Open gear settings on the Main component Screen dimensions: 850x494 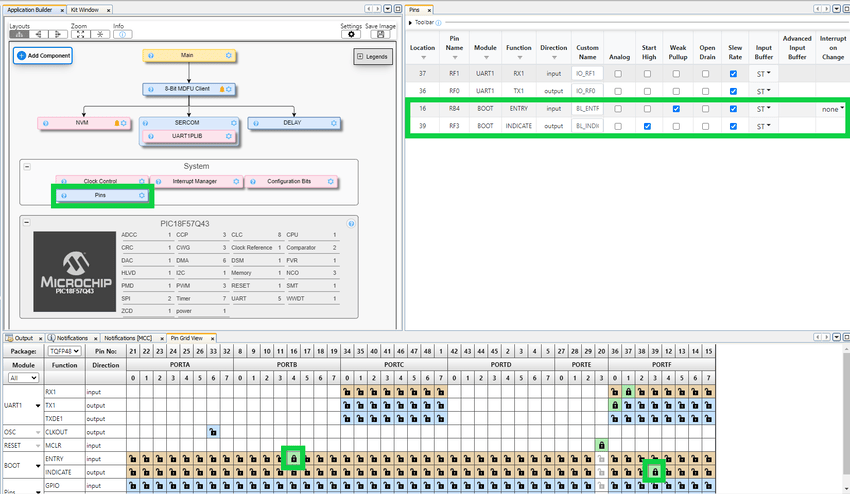[x=229, y=55]
